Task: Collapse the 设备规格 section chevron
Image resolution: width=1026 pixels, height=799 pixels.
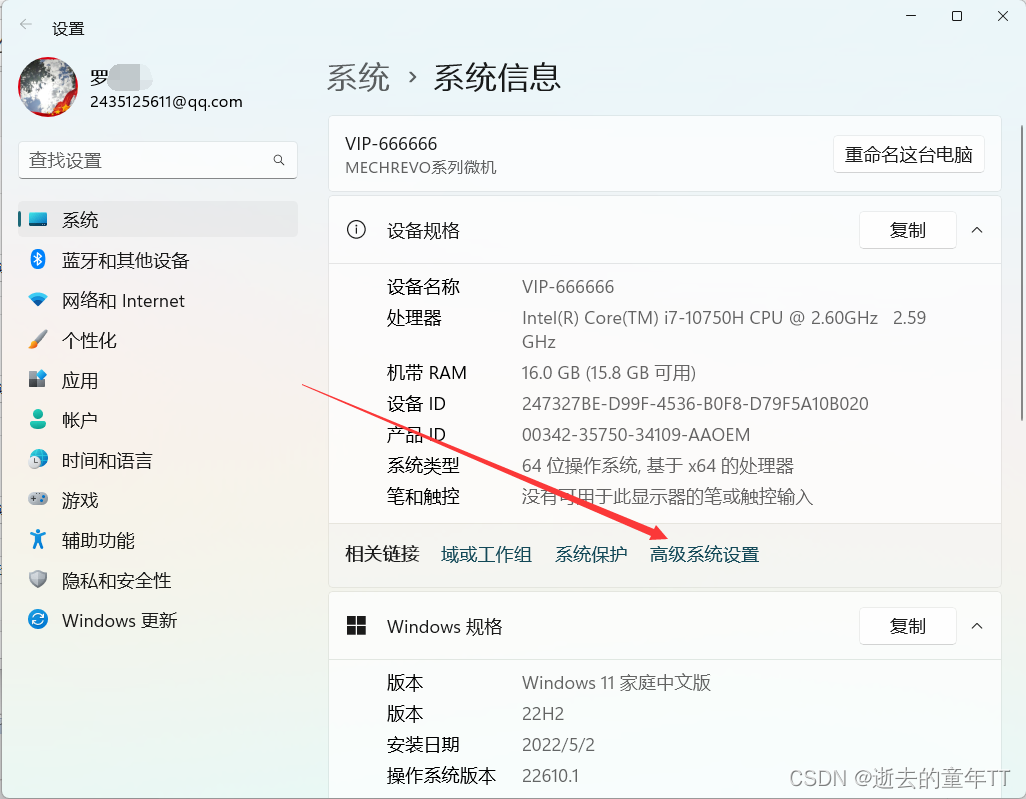Action: tap(977, 230)
